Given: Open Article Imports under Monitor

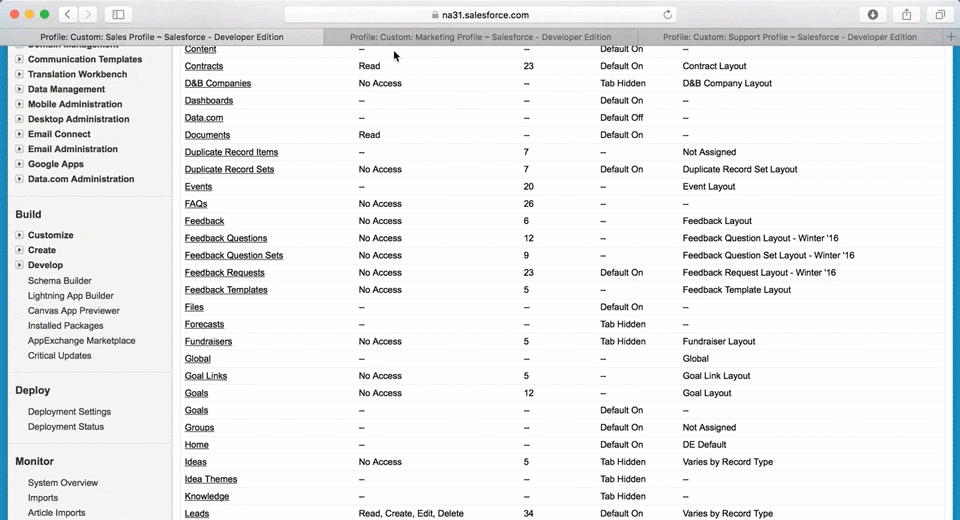Looking at the screenshot, I should [56, 513].
